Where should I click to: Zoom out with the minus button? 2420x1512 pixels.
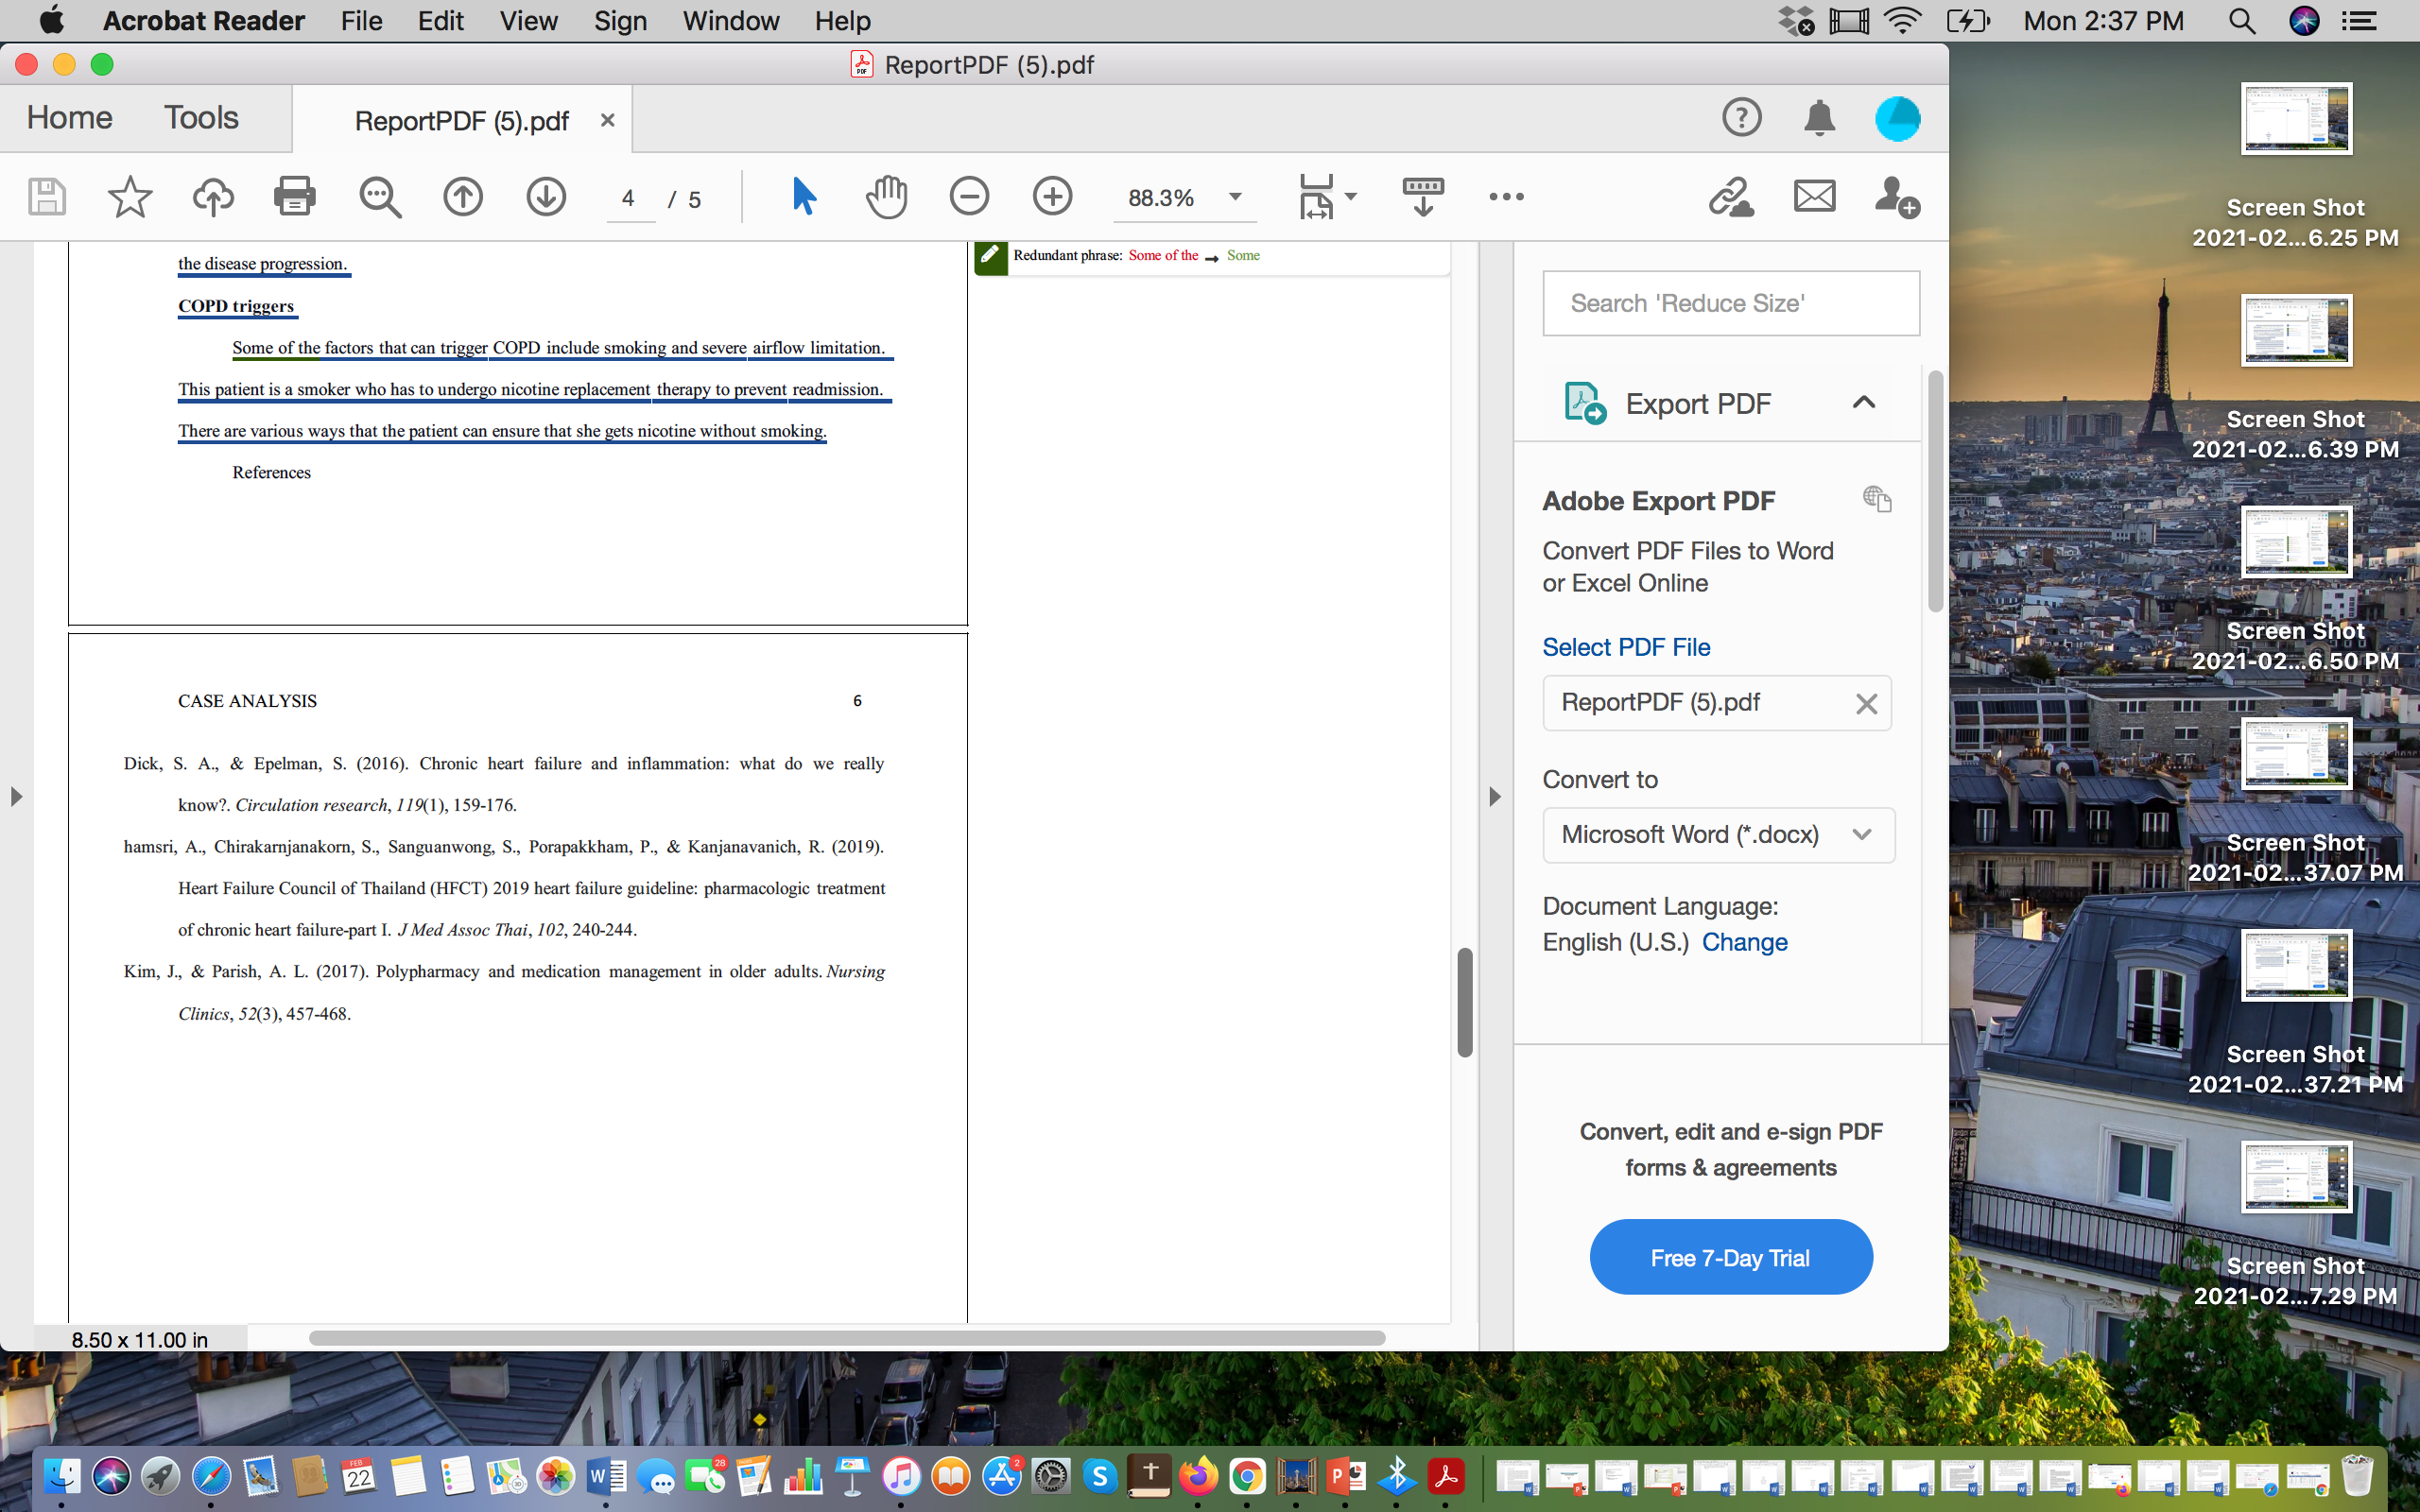(969, 196)
